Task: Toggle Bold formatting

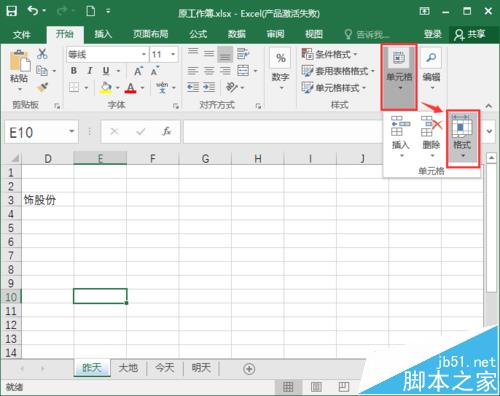Action: [x=74, y=71]
